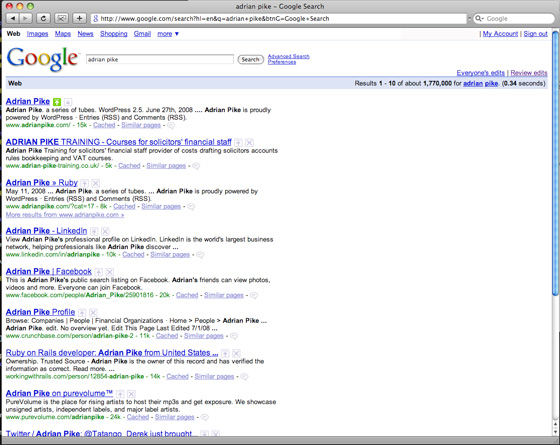Expand More results from www.adrianpike.com
Image resolution: width=560 pixels, height=445 pixels.
point(65,215)
